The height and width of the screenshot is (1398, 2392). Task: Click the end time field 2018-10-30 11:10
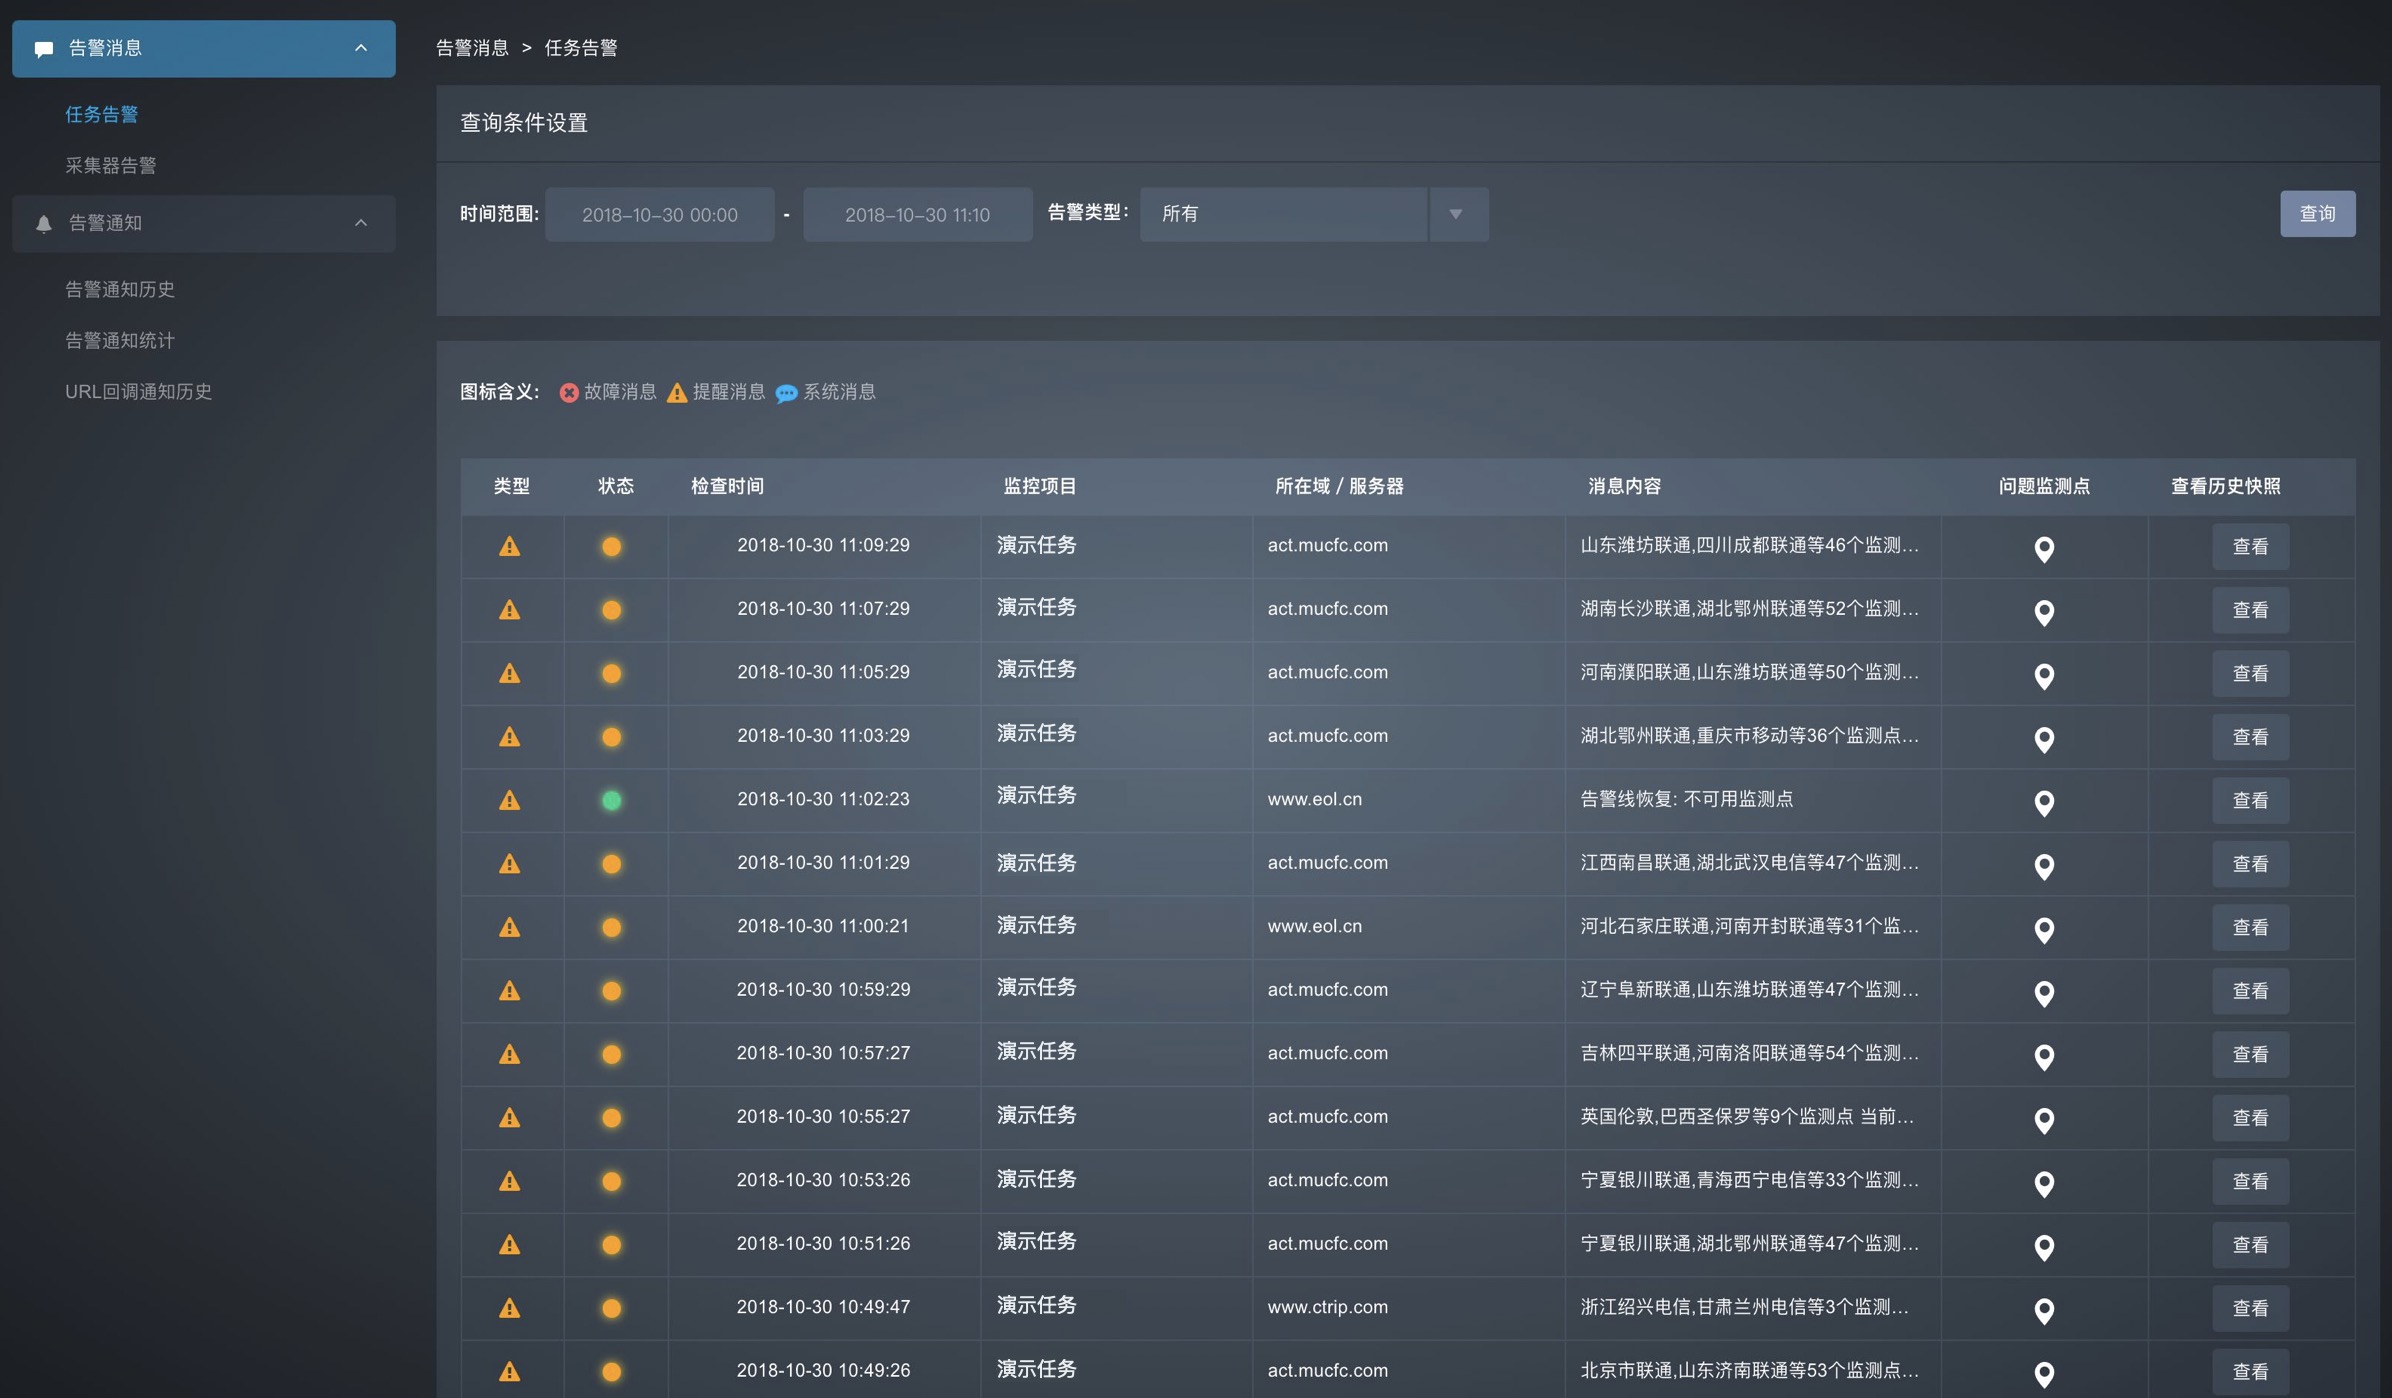[x=917, y=215]
